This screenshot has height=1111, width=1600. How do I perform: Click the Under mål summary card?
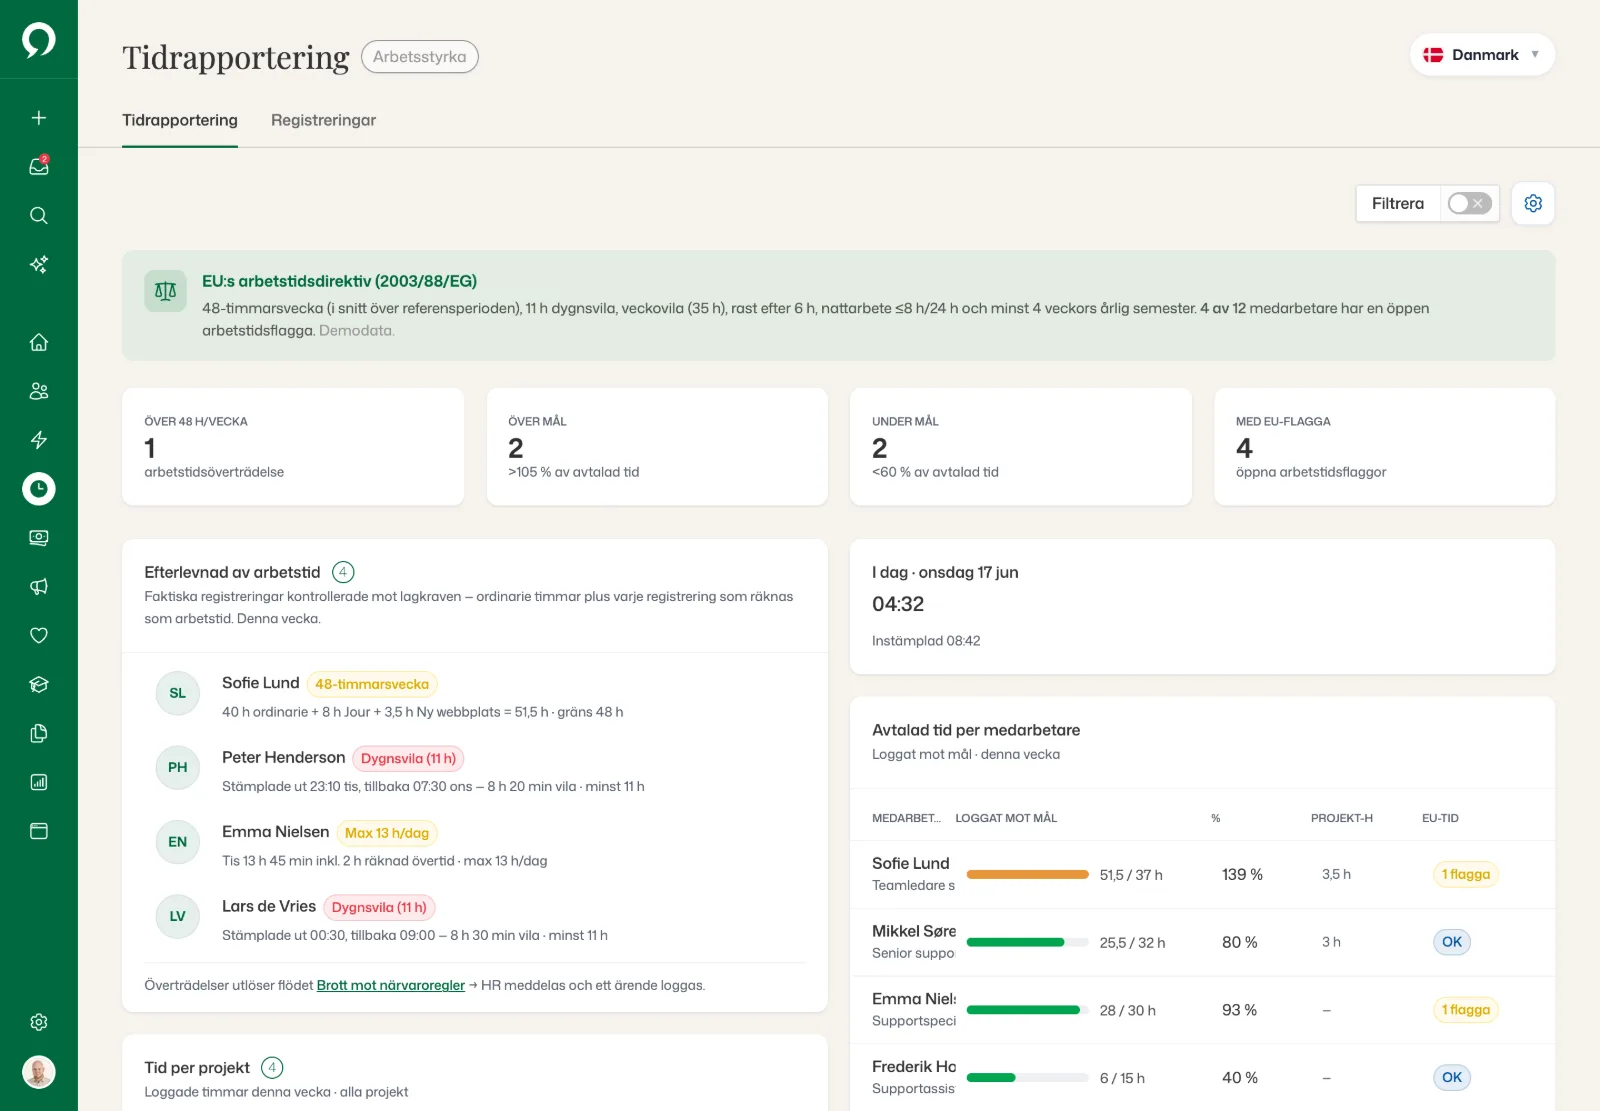[x=1021, y=447]
